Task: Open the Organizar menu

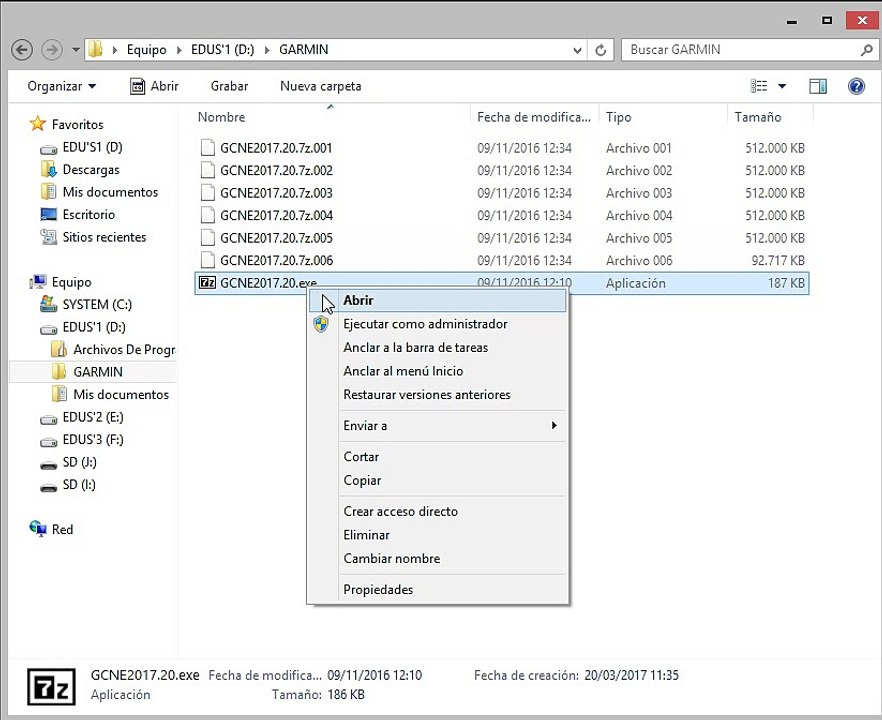Action: [x=62, y=86]
